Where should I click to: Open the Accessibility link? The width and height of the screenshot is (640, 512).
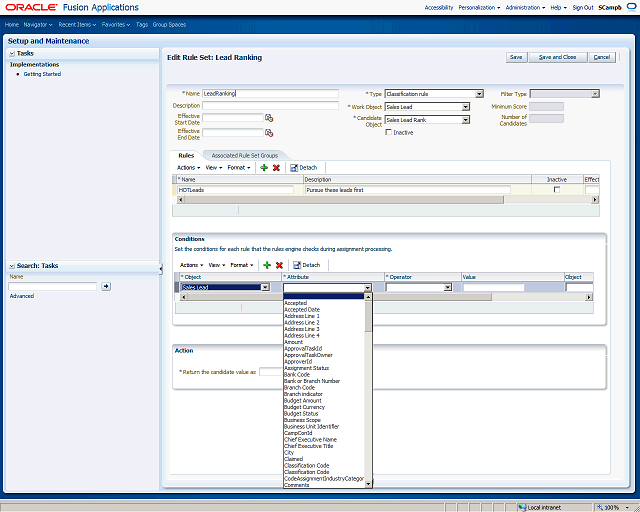click(439, 7)
